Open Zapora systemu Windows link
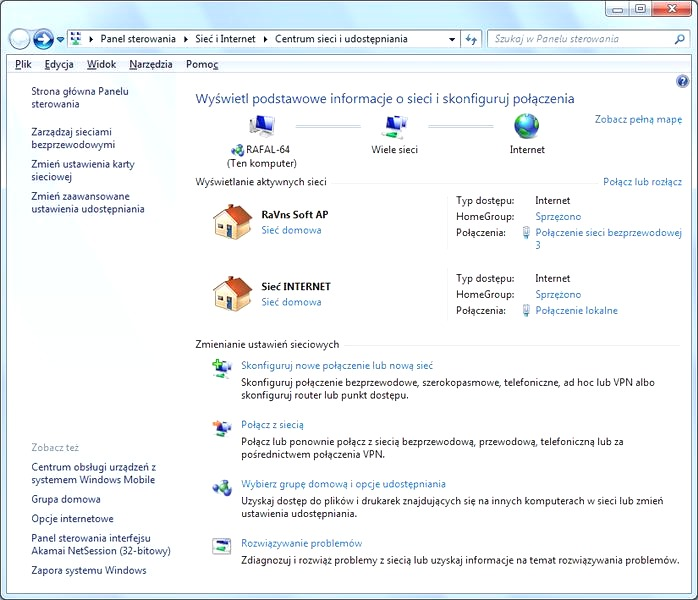The image size is (698, 600). point(89,570)
